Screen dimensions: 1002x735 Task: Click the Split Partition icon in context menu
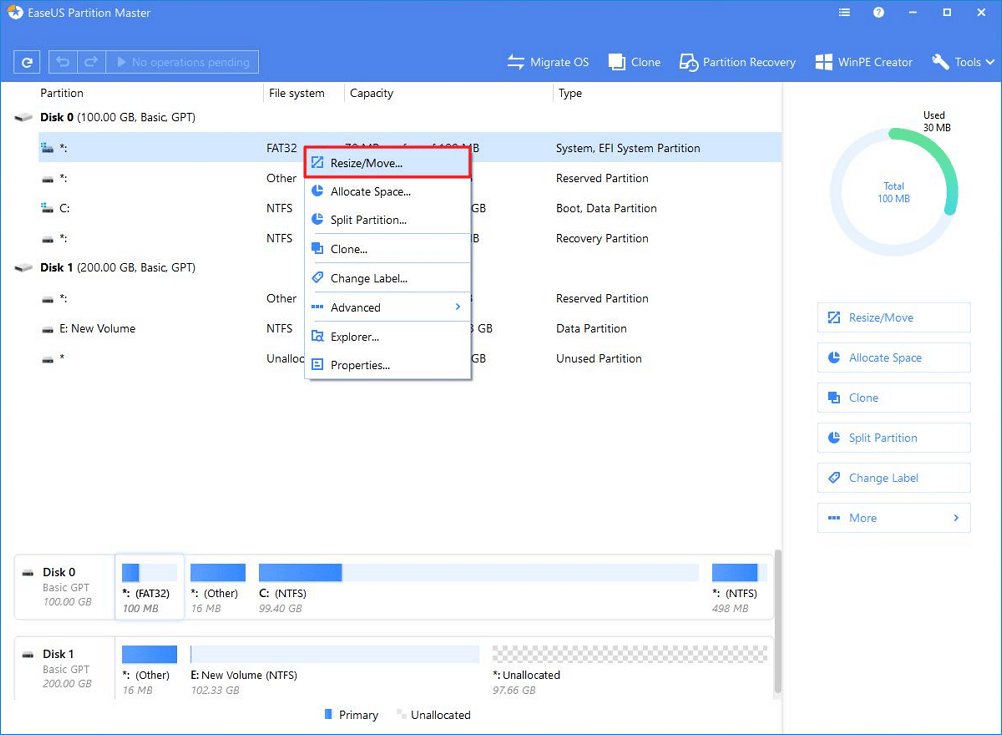point(317,219)
